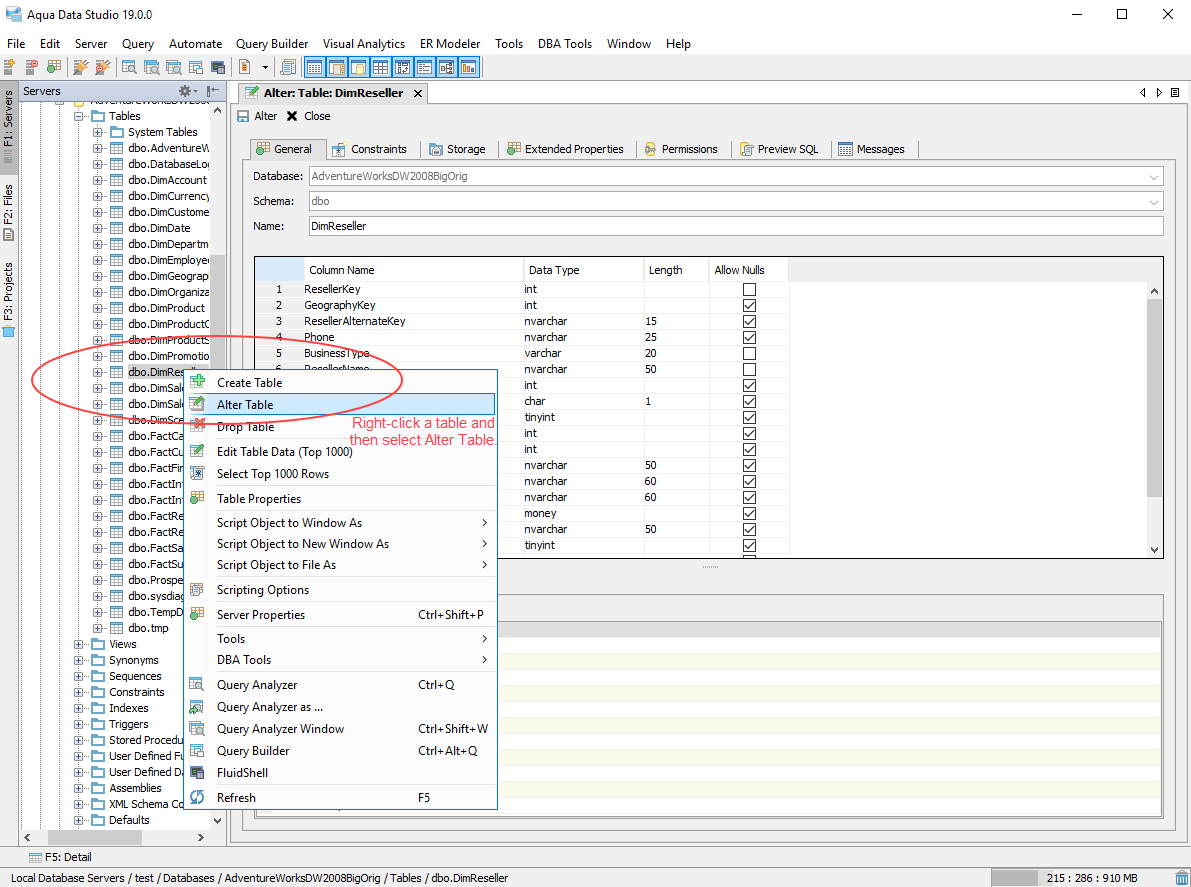Click the diagram layout view toolbar toggle
Image resolution: width=1191 pixels, height=887 pixels.
[x=447, y=67]
